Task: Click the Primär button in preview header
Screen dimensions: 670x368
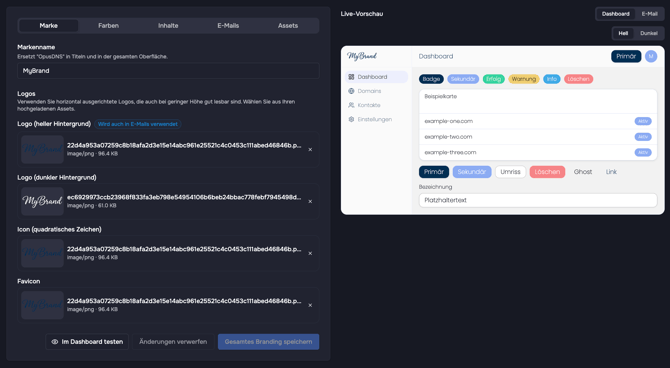Action: tap(626, 56)
